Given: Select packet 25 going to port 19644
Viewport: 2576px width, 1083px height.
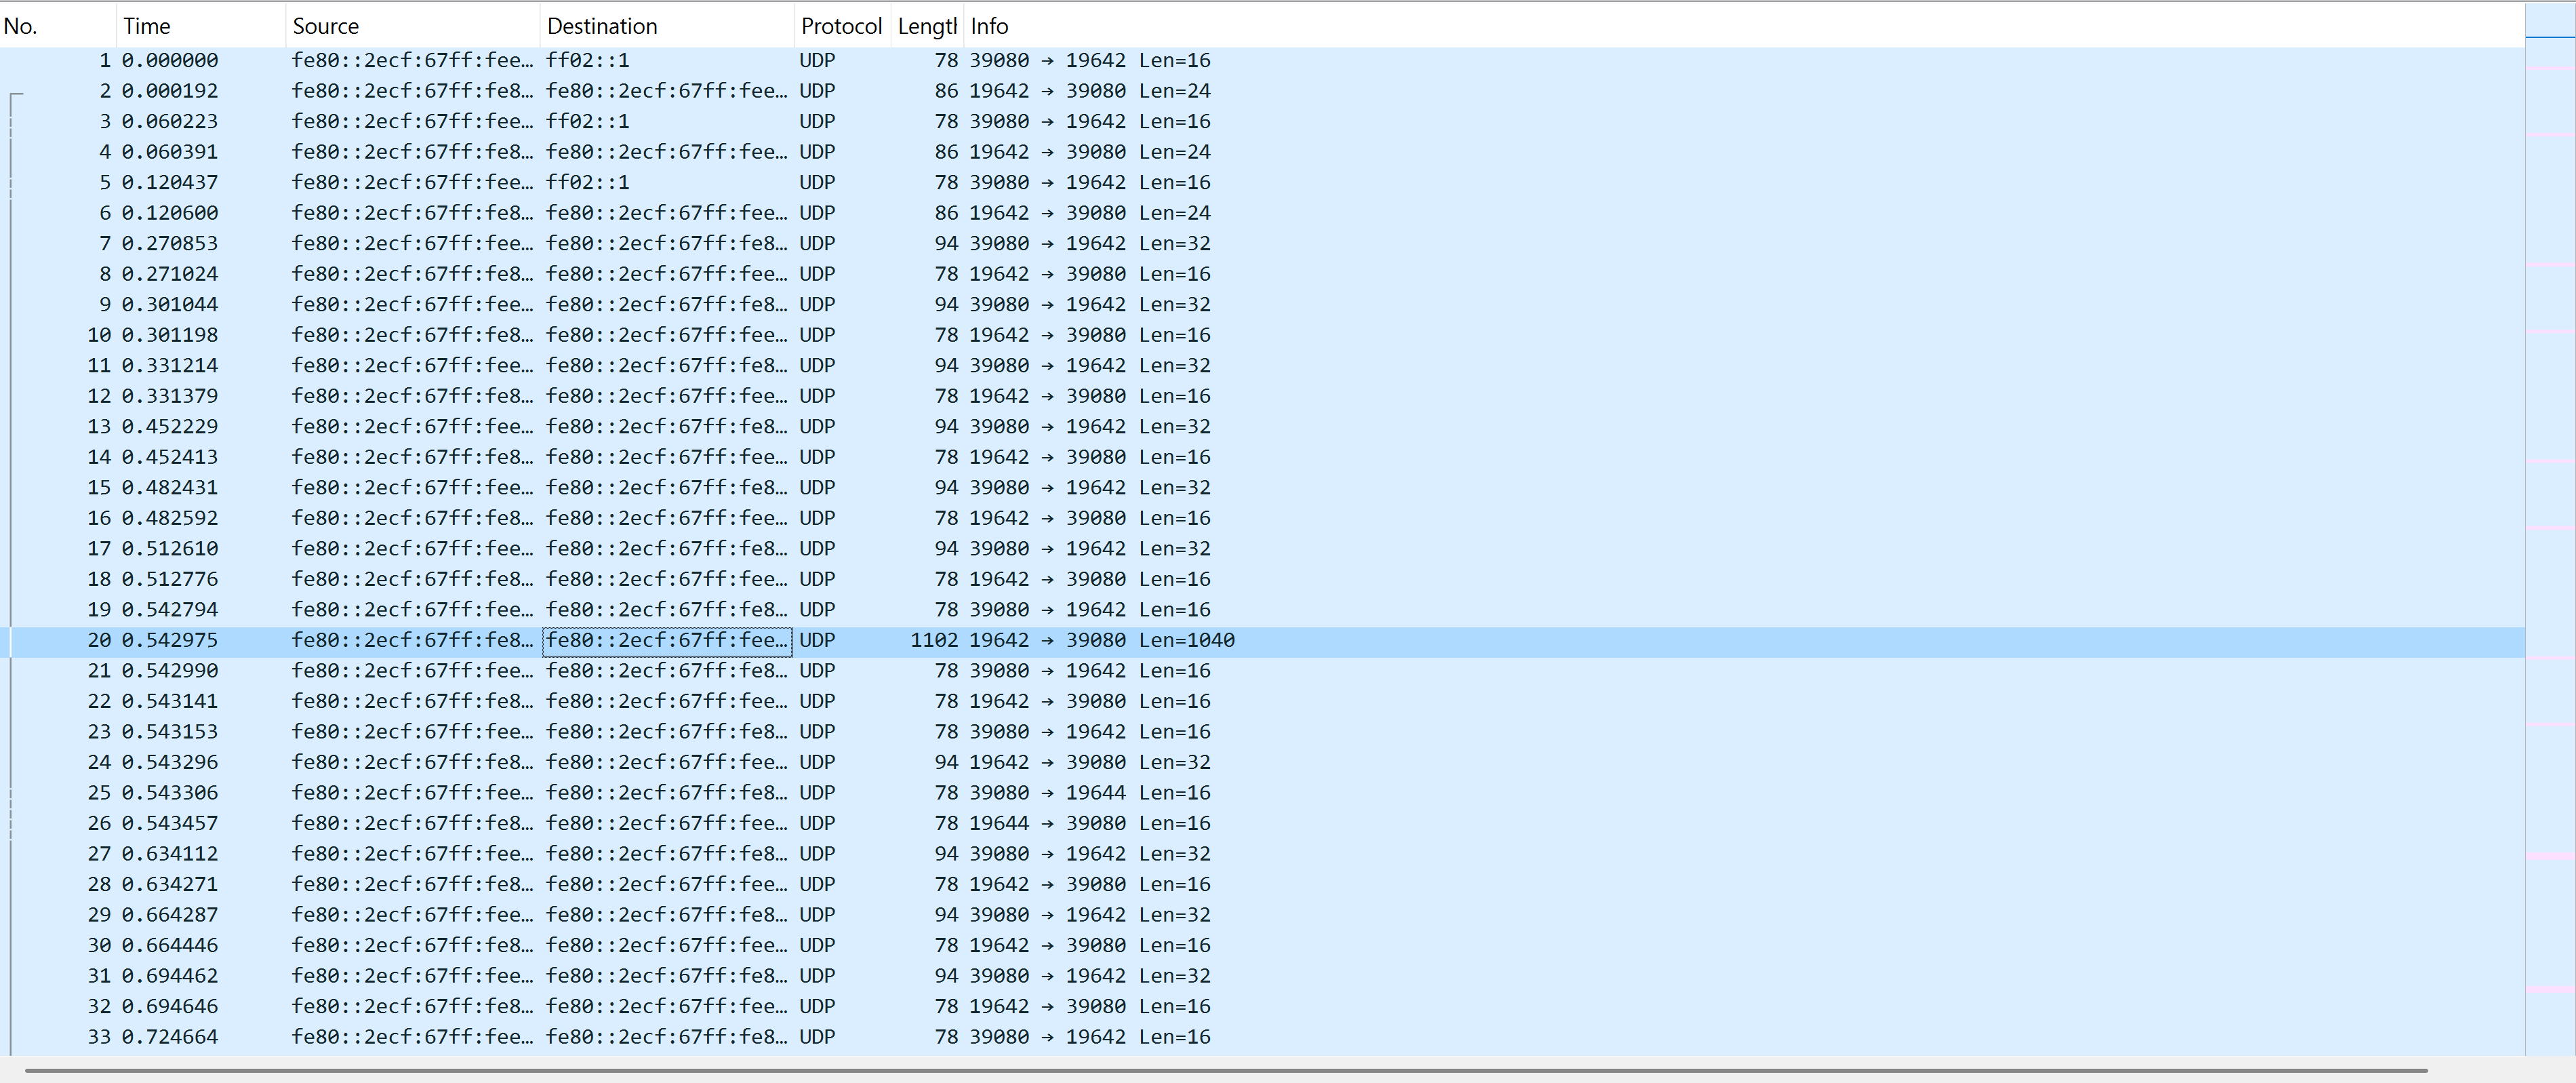Looking at the screenshot, I should pos(1095,793).
